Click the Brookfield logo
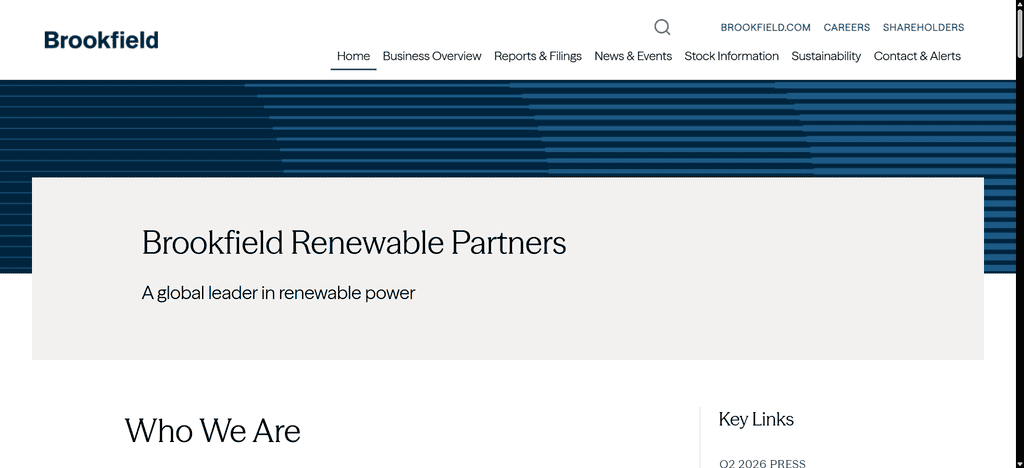1024x468 pixels. click(101, 40)
